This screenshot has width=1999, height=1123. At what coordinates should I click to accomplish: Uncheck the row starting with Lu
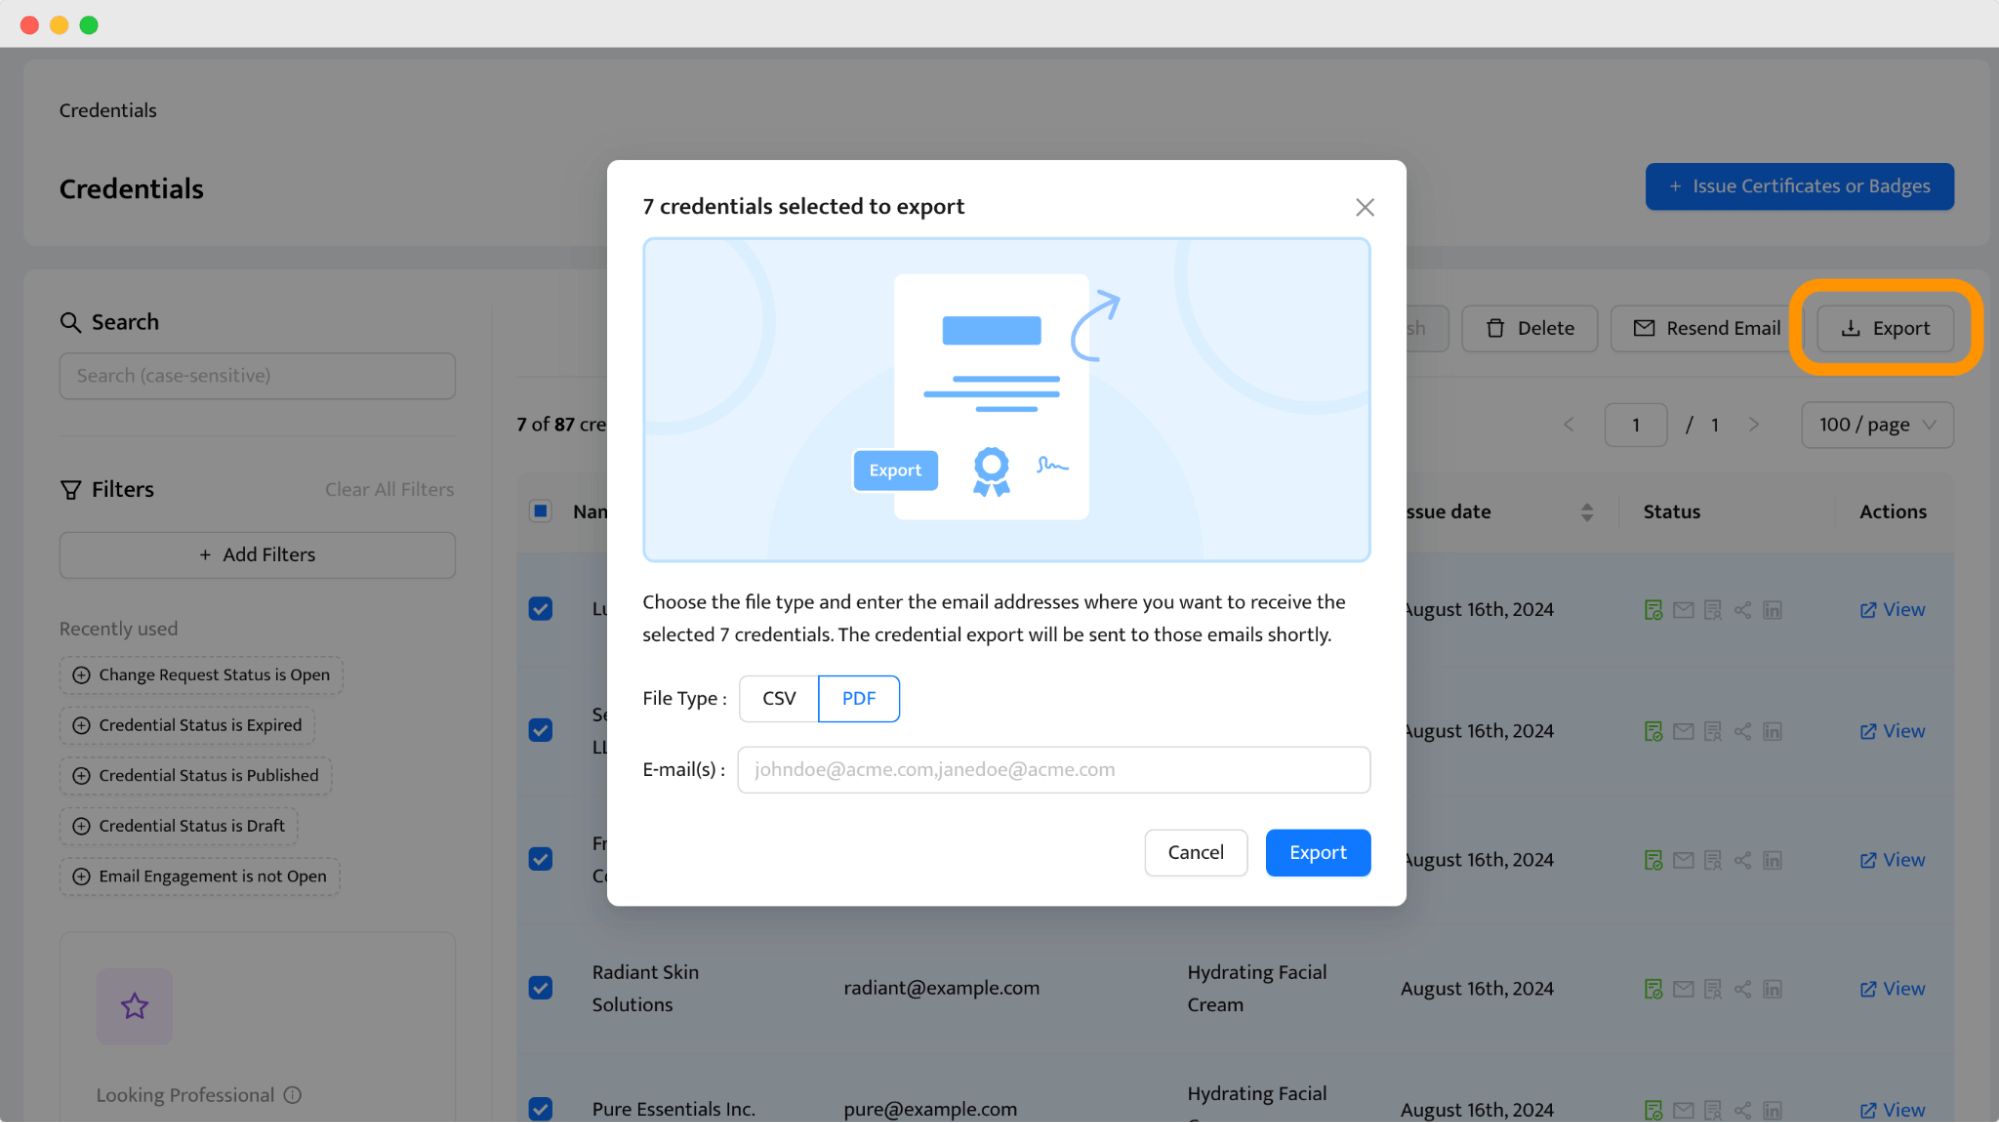pos(540,609)
